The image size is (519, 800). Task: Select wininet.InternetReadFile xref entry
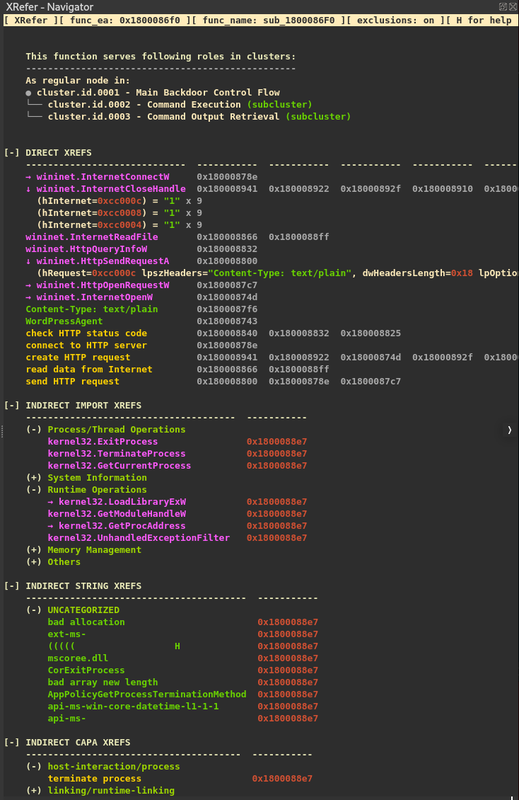pyautogui.click(x=92, y=237)
